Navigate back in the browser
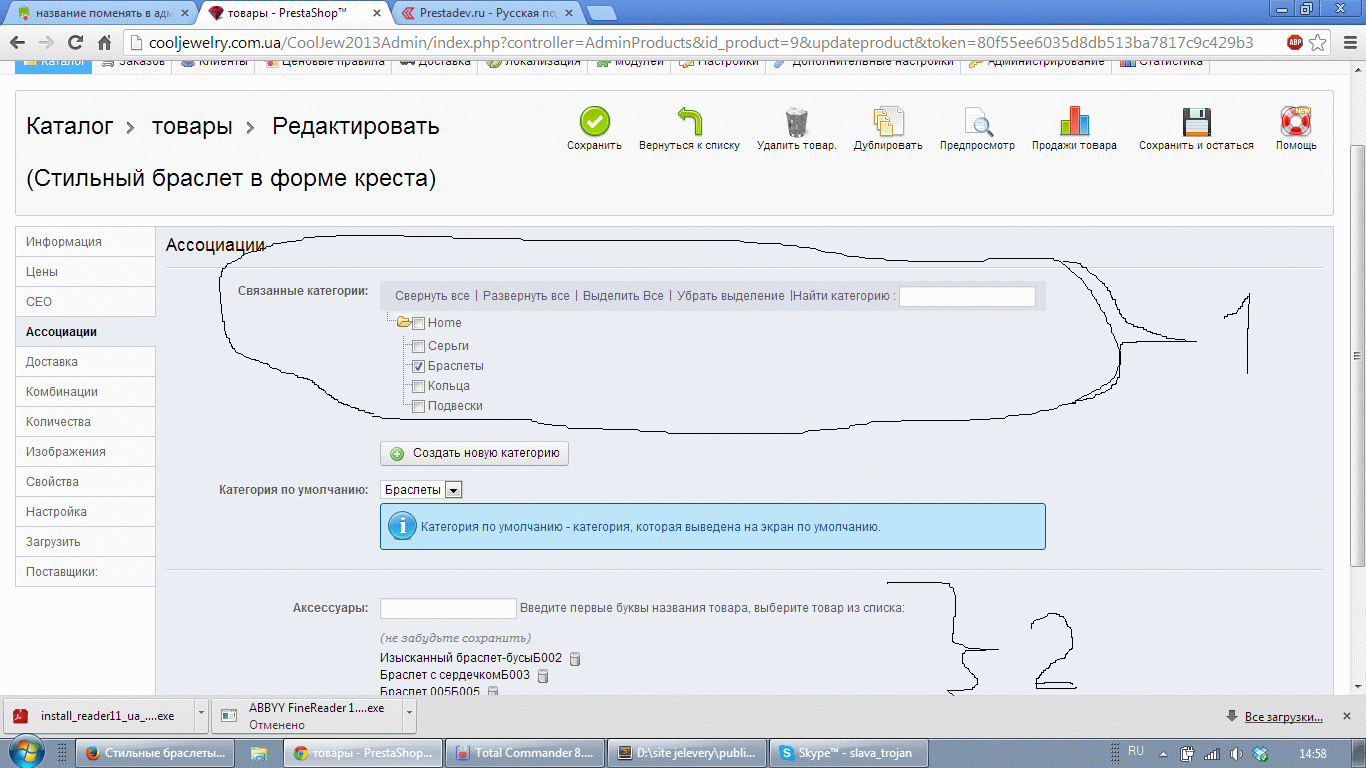 coord(17,43)
